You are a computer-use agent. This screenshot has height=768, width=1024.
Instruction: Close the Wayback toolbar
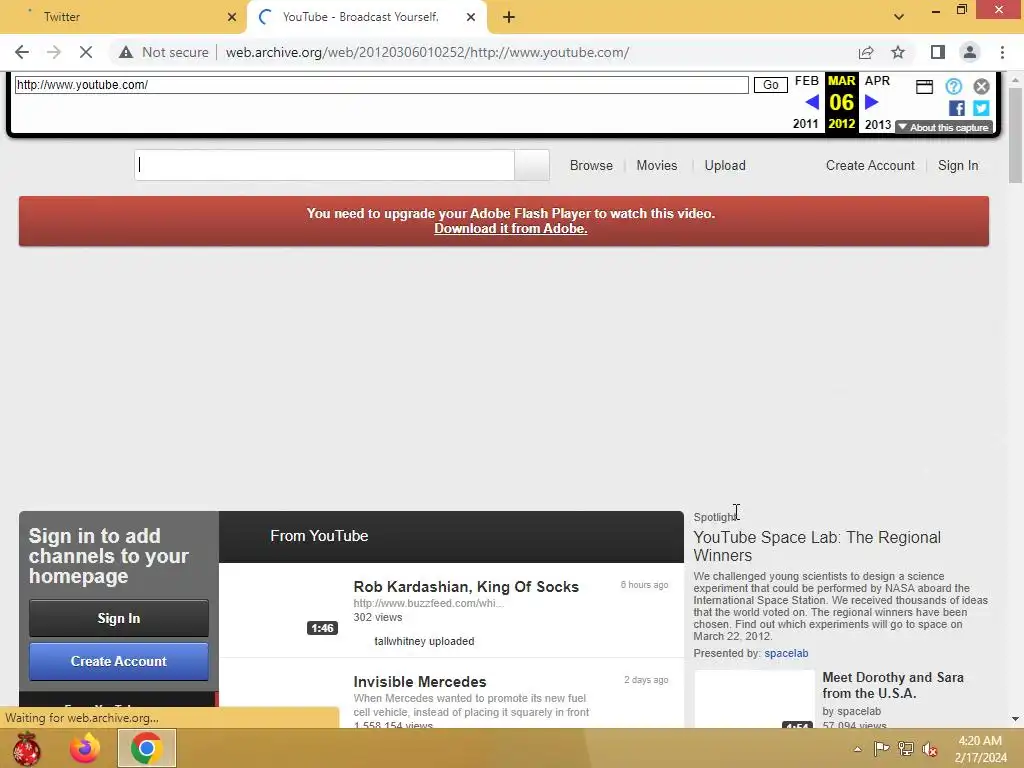click(x=981, y=86)
